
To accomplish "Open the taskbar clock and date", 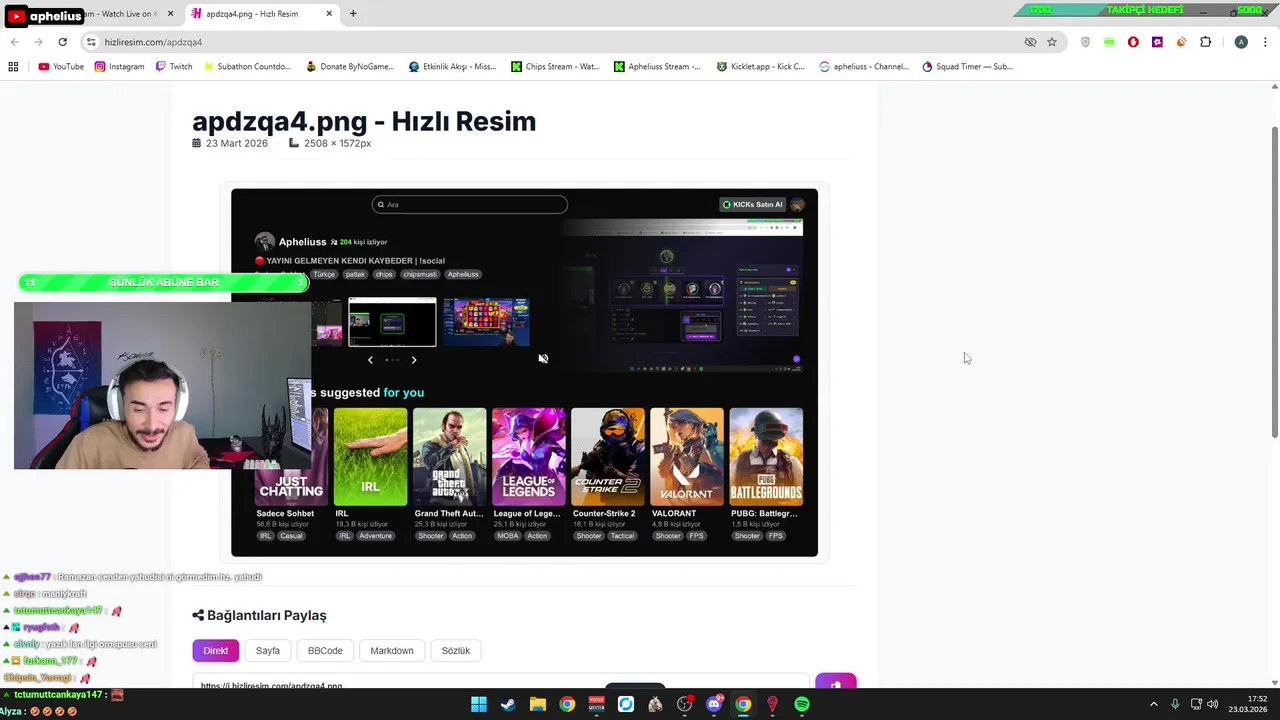I will 1250,704.
